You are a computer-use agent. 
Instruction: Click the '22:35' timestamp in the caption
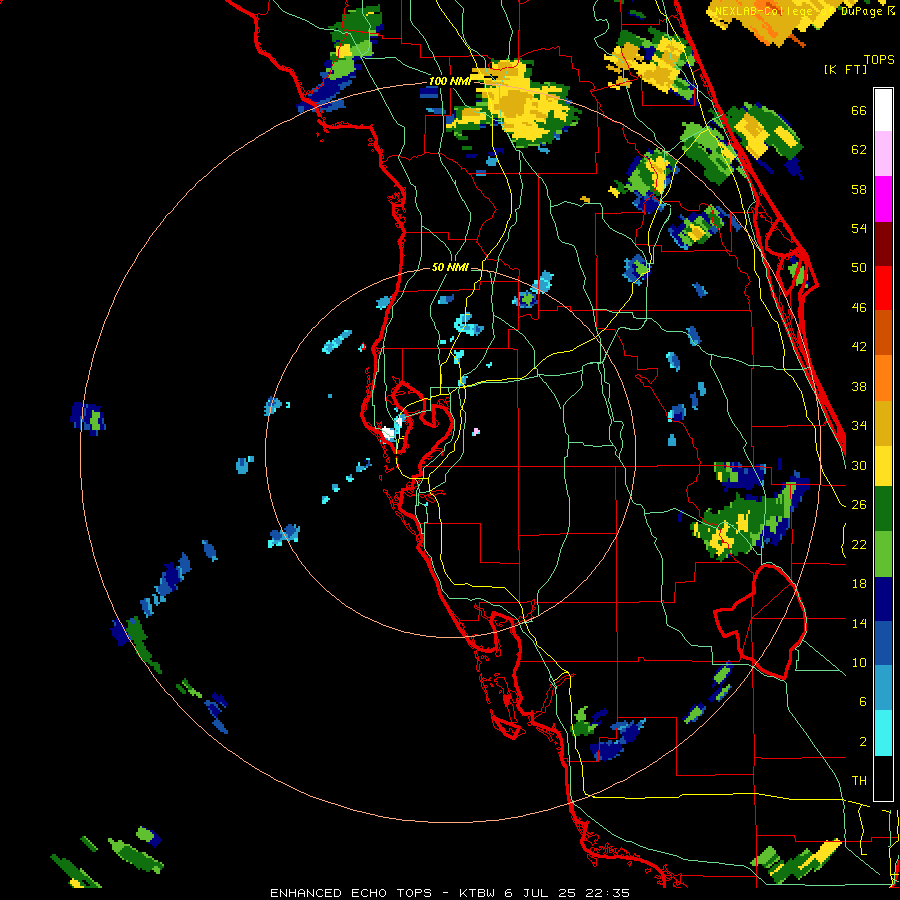click(607, 893)
